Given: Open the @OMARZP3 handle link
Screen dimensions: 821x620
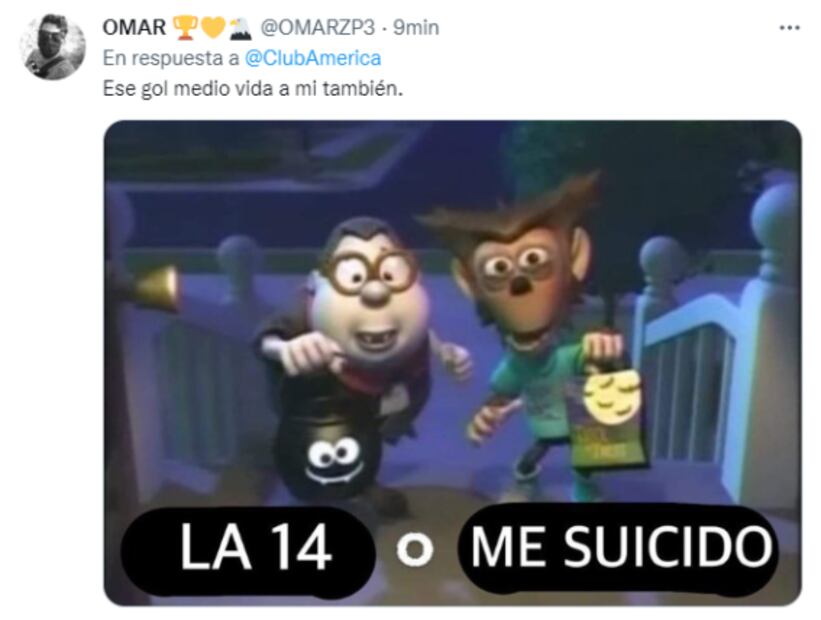Looking at the screenshot, I should [x=317, y=27].
